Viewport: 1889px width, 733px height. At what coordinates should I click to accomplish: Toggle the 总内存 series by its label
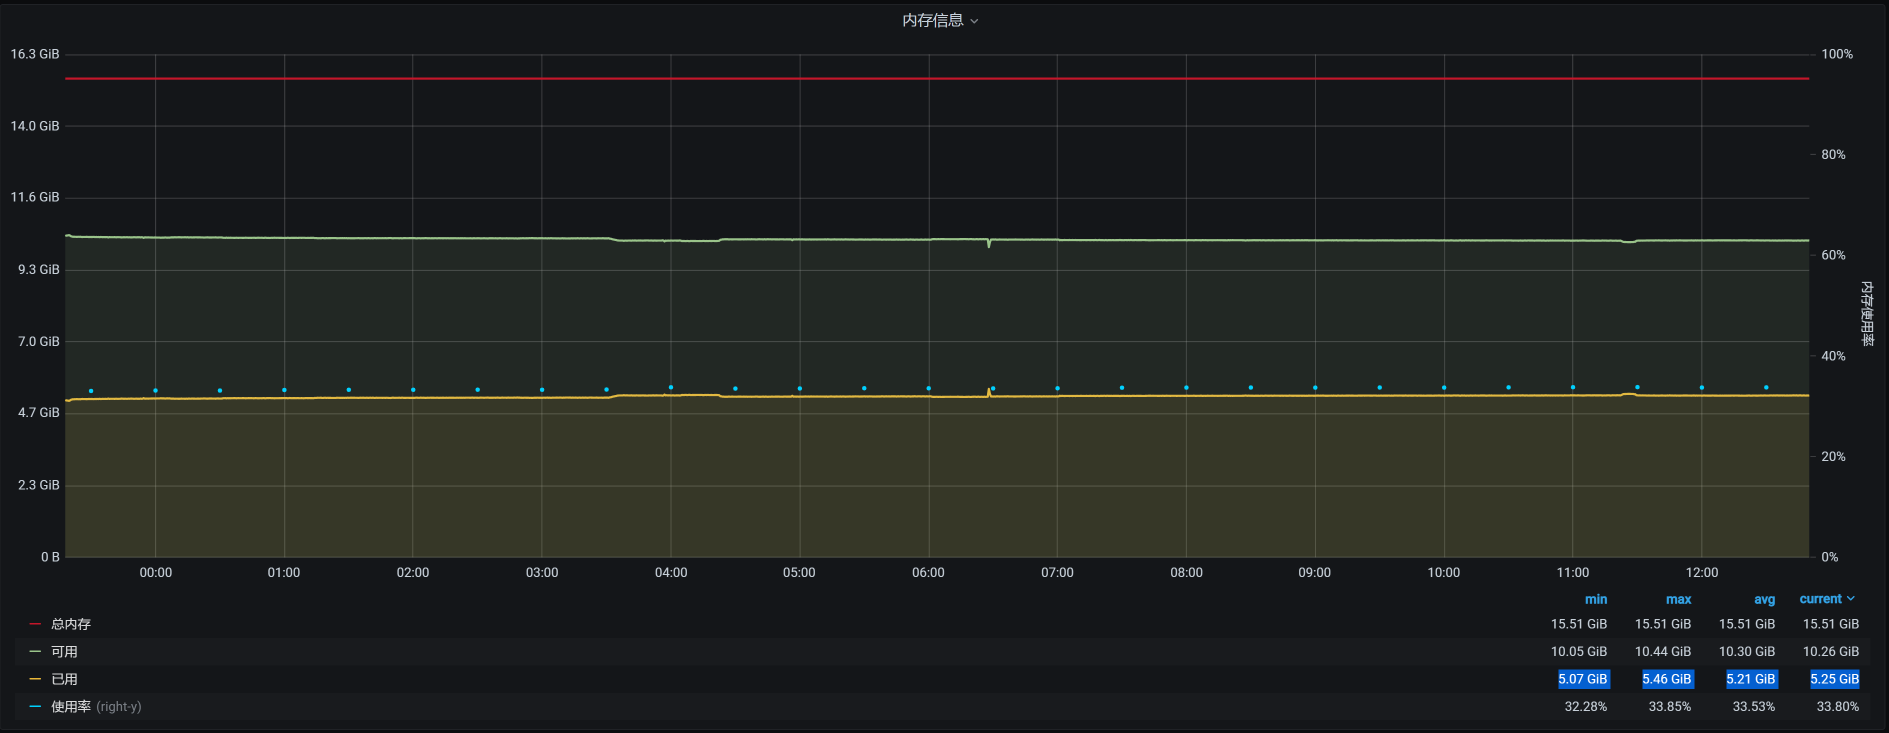tap(71, 624)
